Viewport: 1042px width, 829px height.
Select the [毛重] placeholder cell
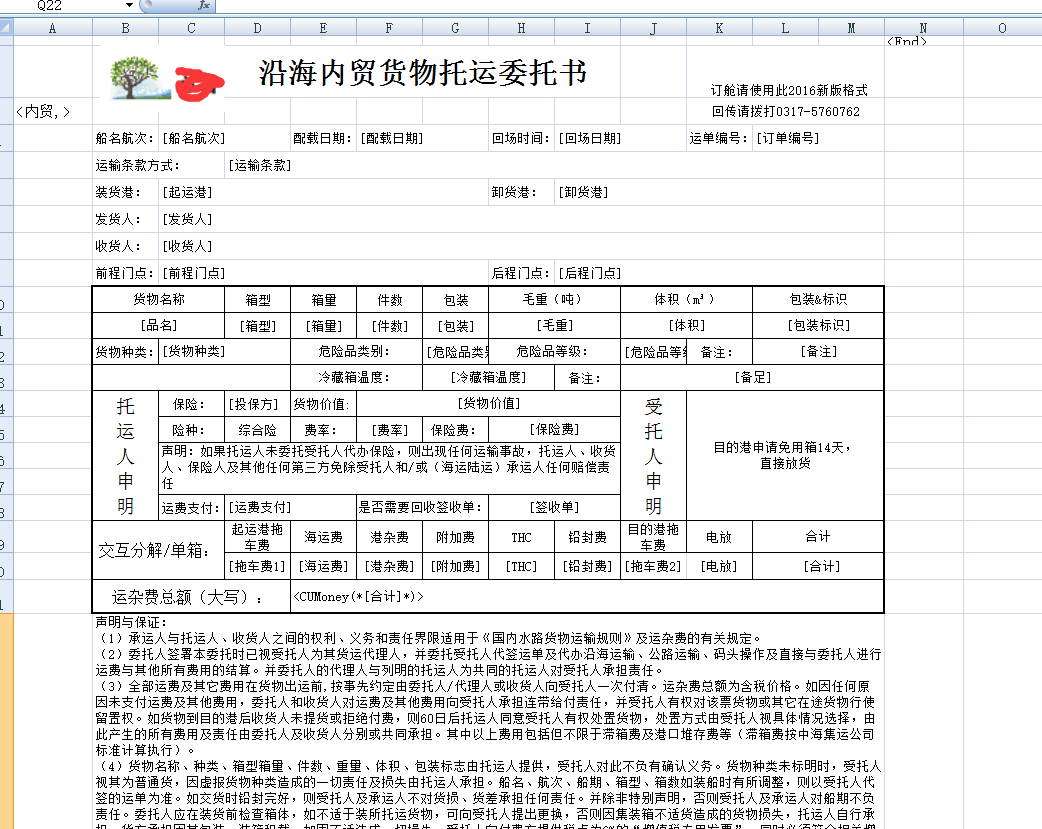(554, 326)
